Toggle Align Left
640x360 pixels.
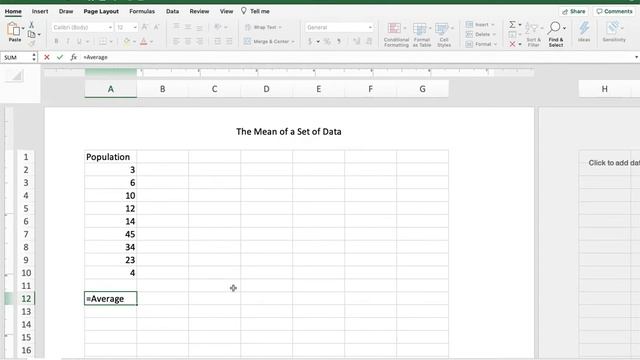click(x=176, y=41)
